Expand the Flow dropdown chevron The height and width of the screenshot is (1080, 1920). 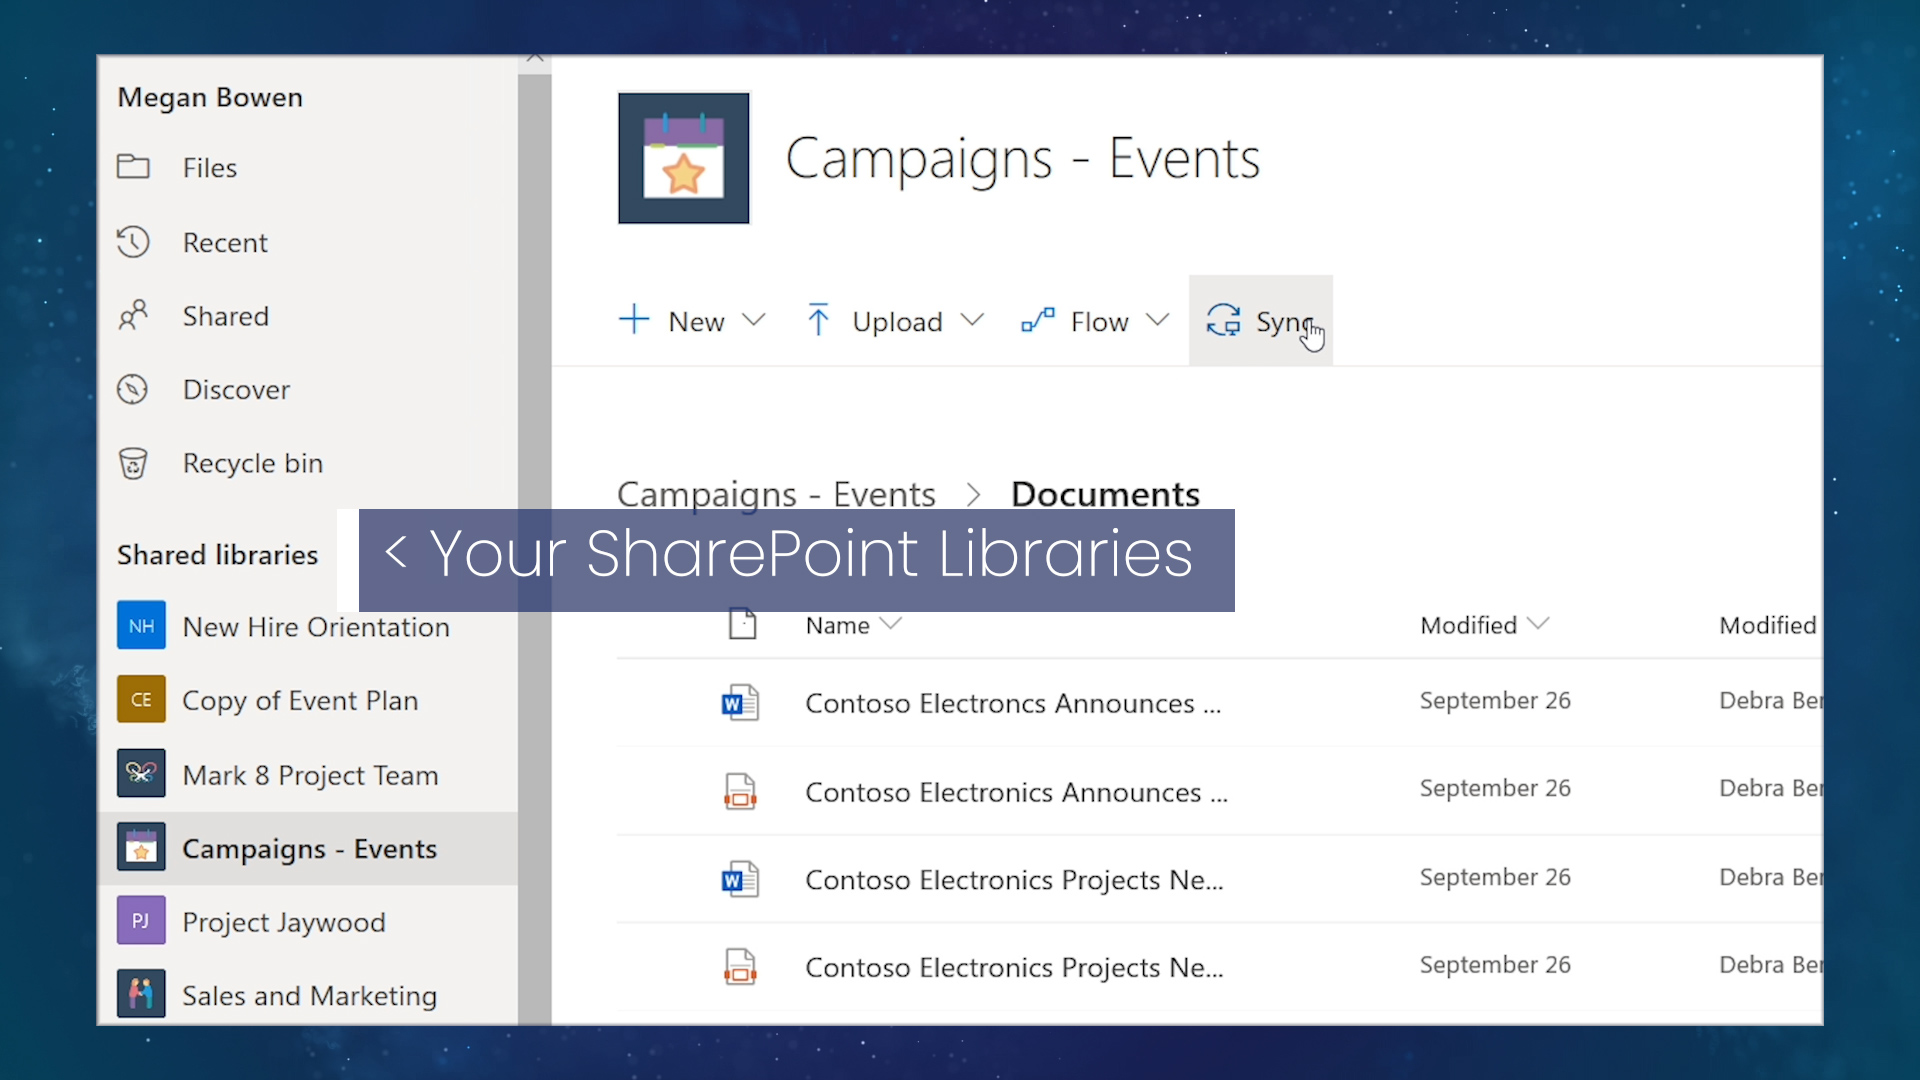coord(1158,320)
